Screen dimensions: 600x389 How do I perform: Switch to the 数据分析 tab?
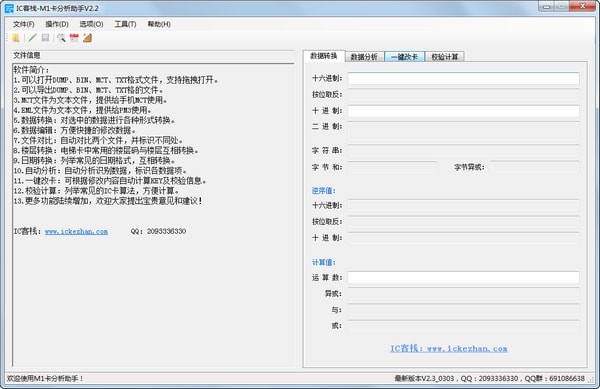click(364, 57)
